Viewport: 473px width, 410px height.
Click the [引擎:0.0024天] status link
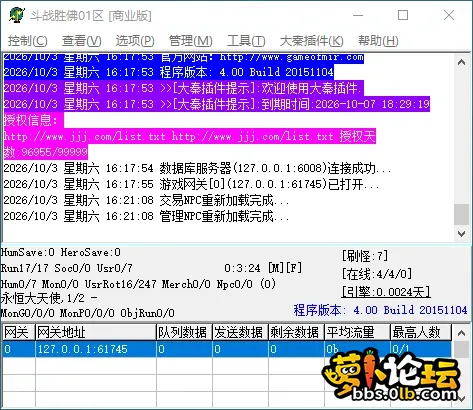(x=386, y=292)
